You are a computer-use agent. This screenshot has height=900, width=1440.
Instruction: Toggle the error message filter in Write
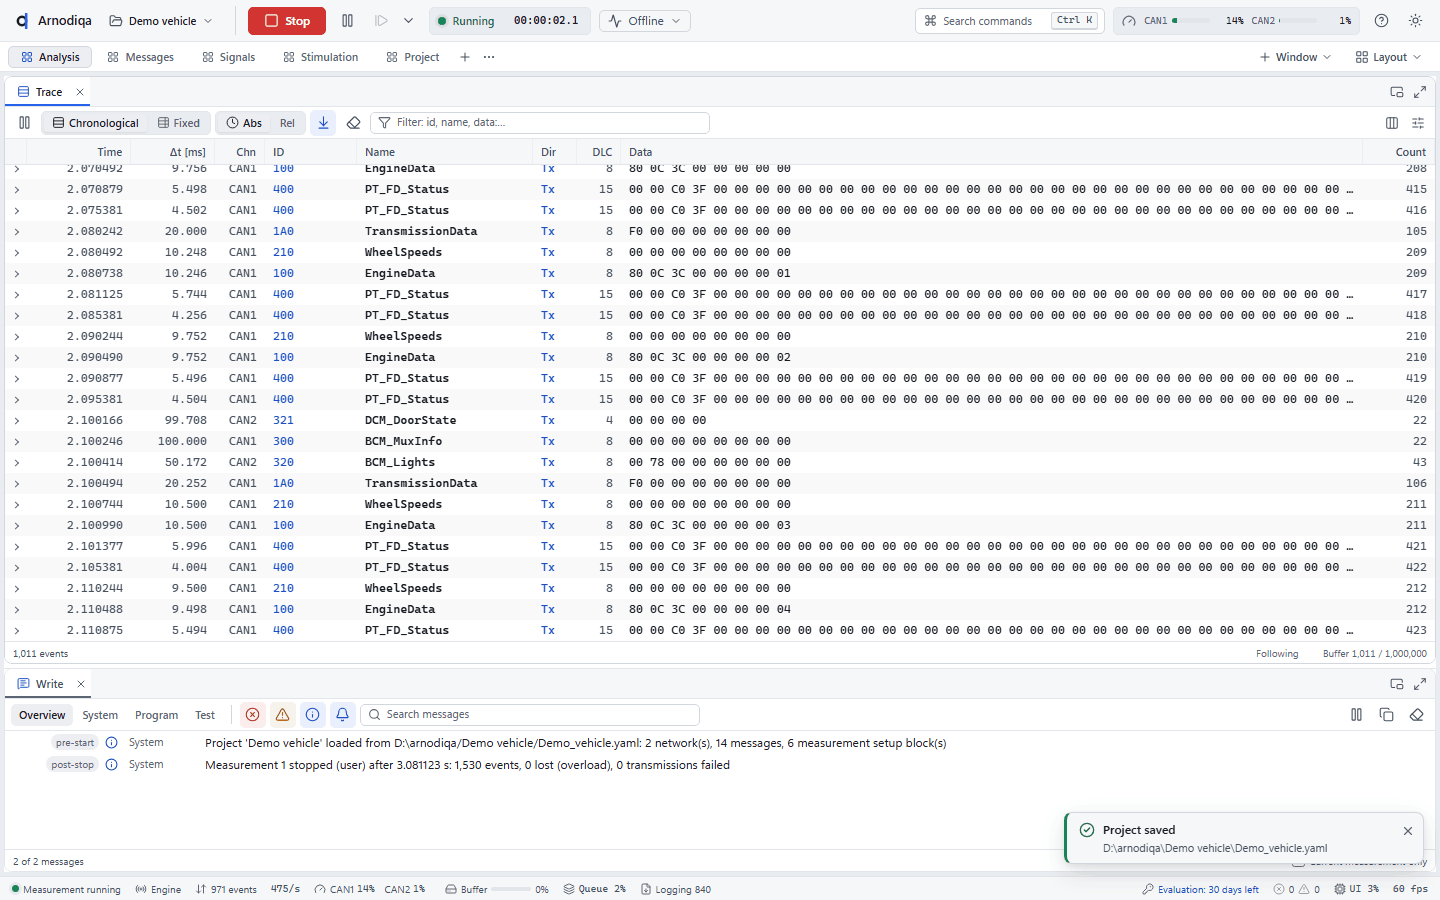click(x=252, y=715)
